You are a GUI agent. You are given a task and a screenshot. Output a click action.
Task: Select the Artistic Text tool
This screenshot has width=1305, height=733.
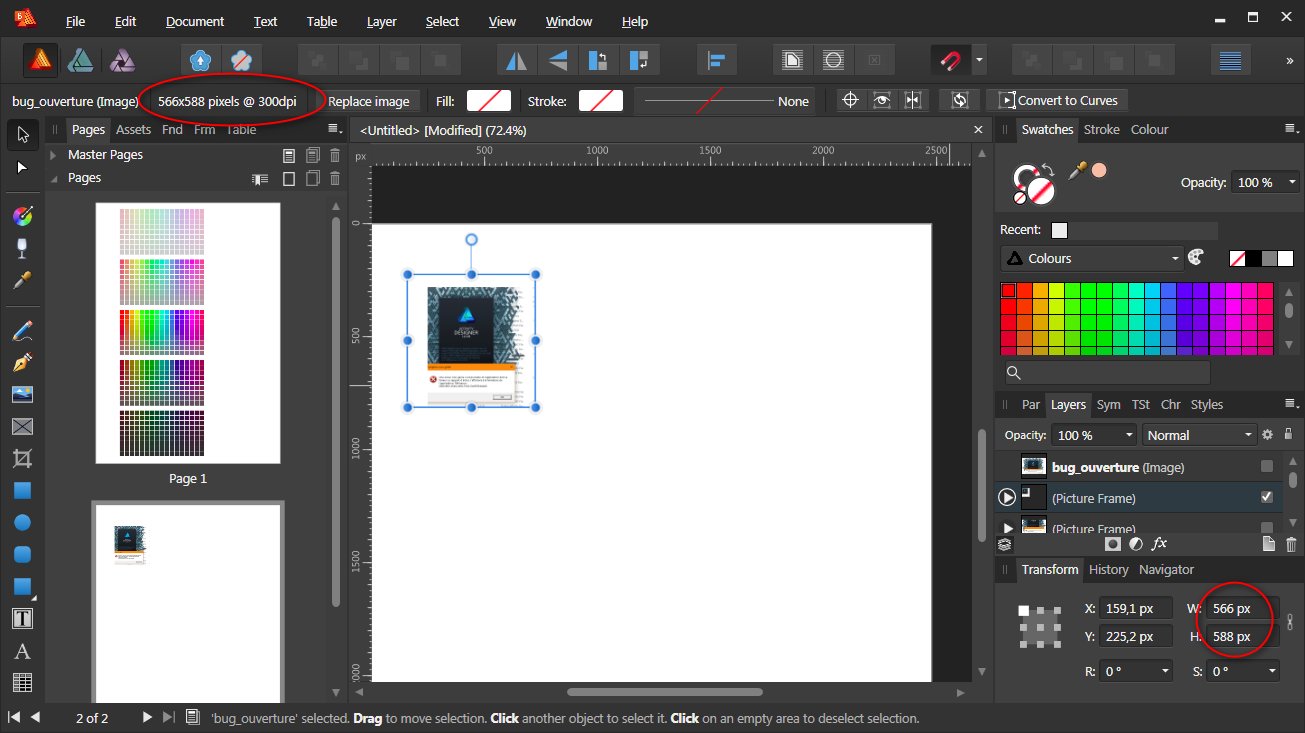(22, 651)
